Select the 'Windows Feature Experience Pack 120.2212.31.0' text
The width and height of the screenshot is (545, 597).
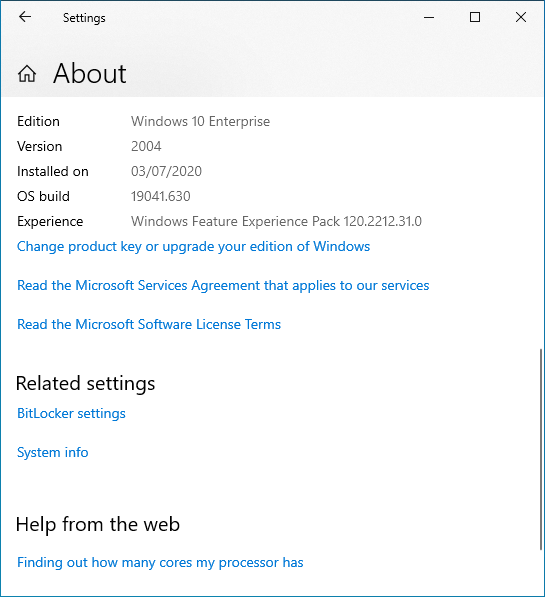pyautogui.click(x=276, y=222)
